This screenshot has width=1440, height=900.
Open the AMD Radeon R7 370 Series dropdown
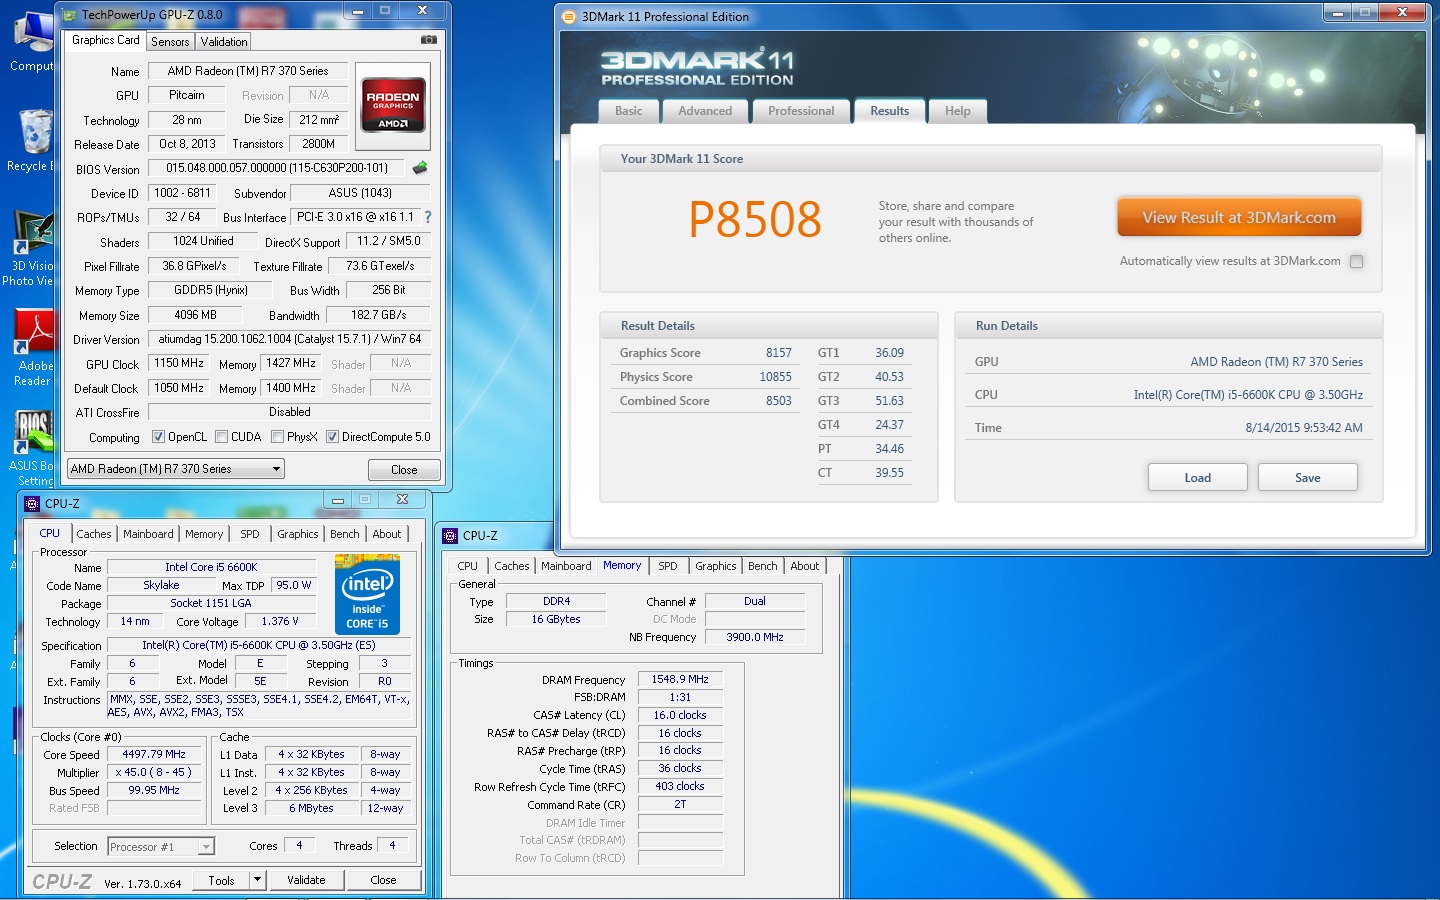176,468
